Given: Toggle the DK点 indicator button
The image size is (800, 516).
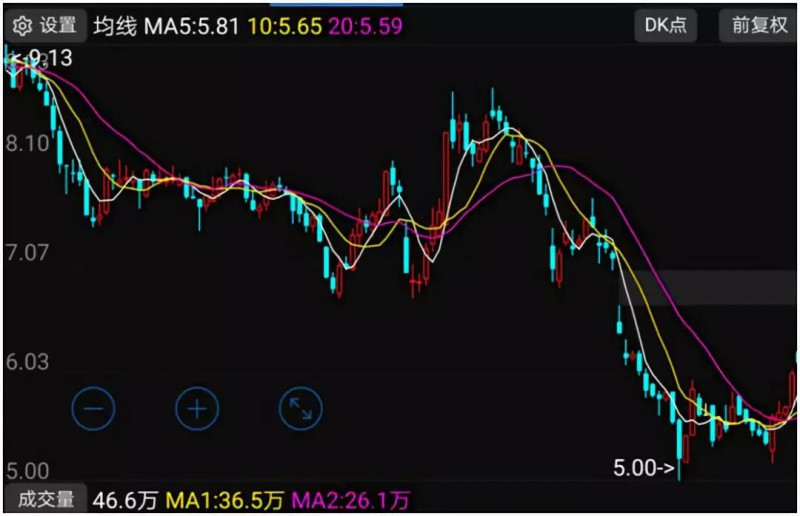Looking at the screenshot, I should (x=665, y=25).
